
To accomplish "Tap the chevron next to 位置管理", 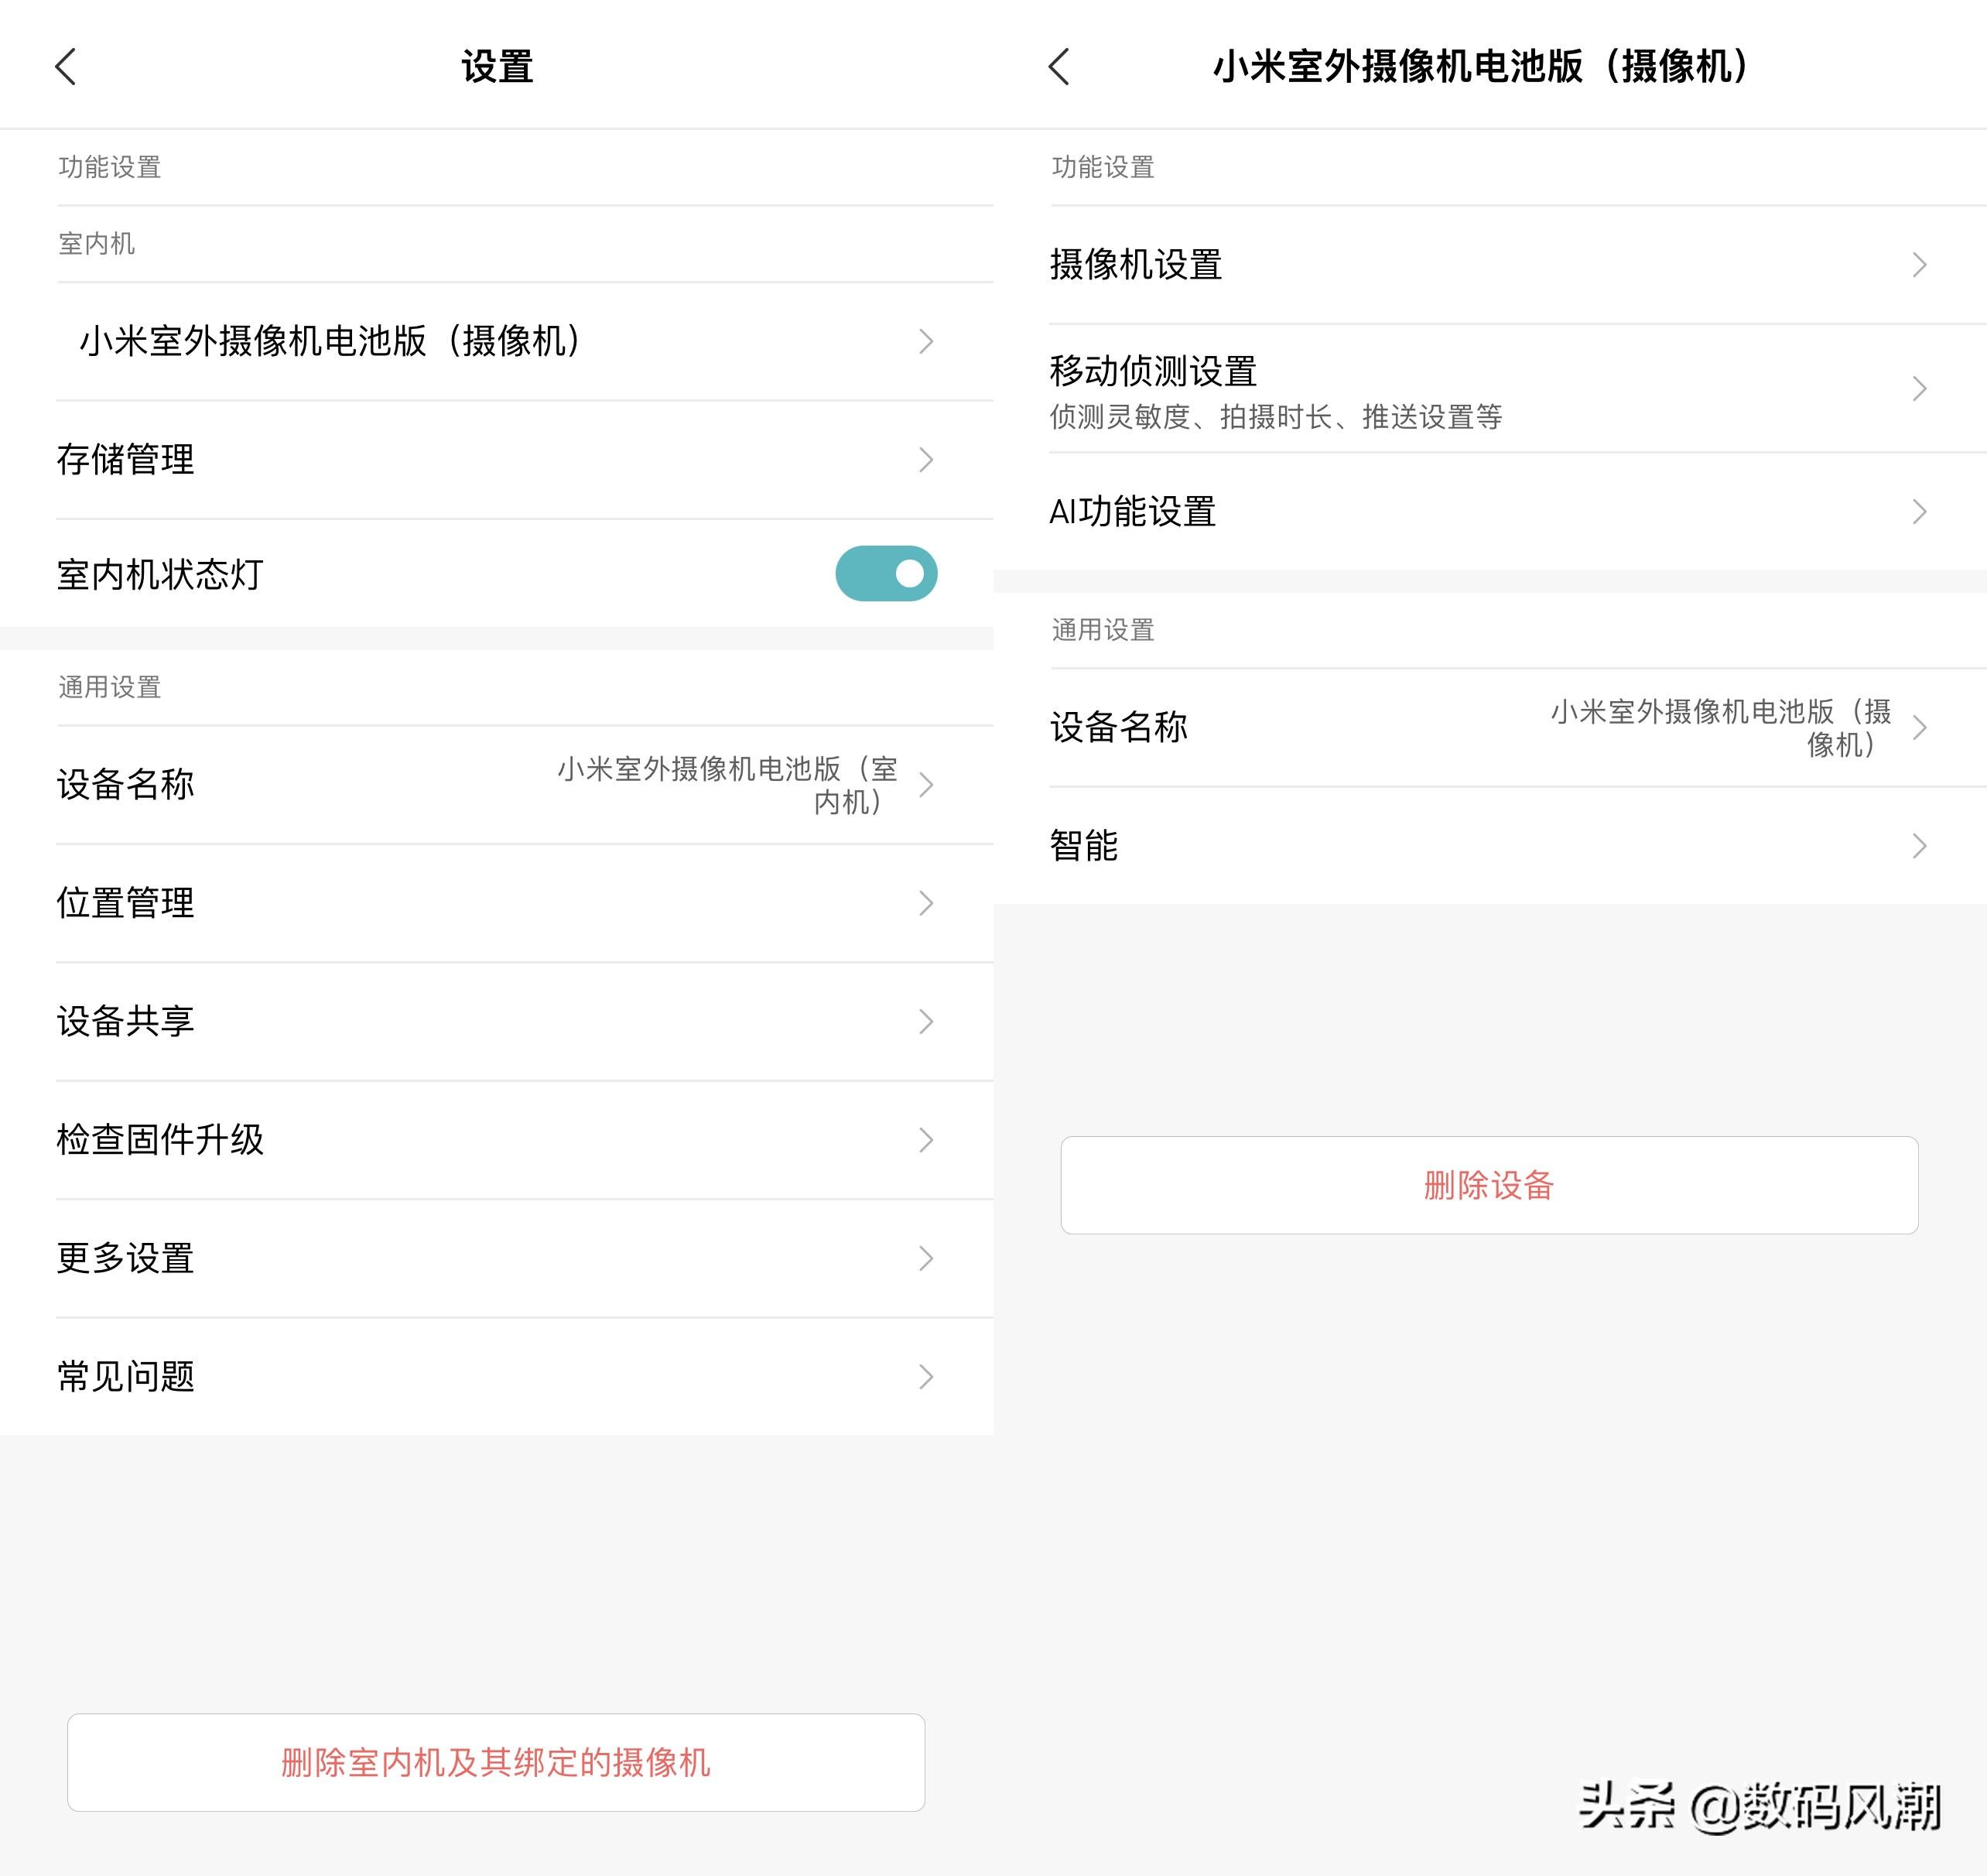I will tap(926, 903).
